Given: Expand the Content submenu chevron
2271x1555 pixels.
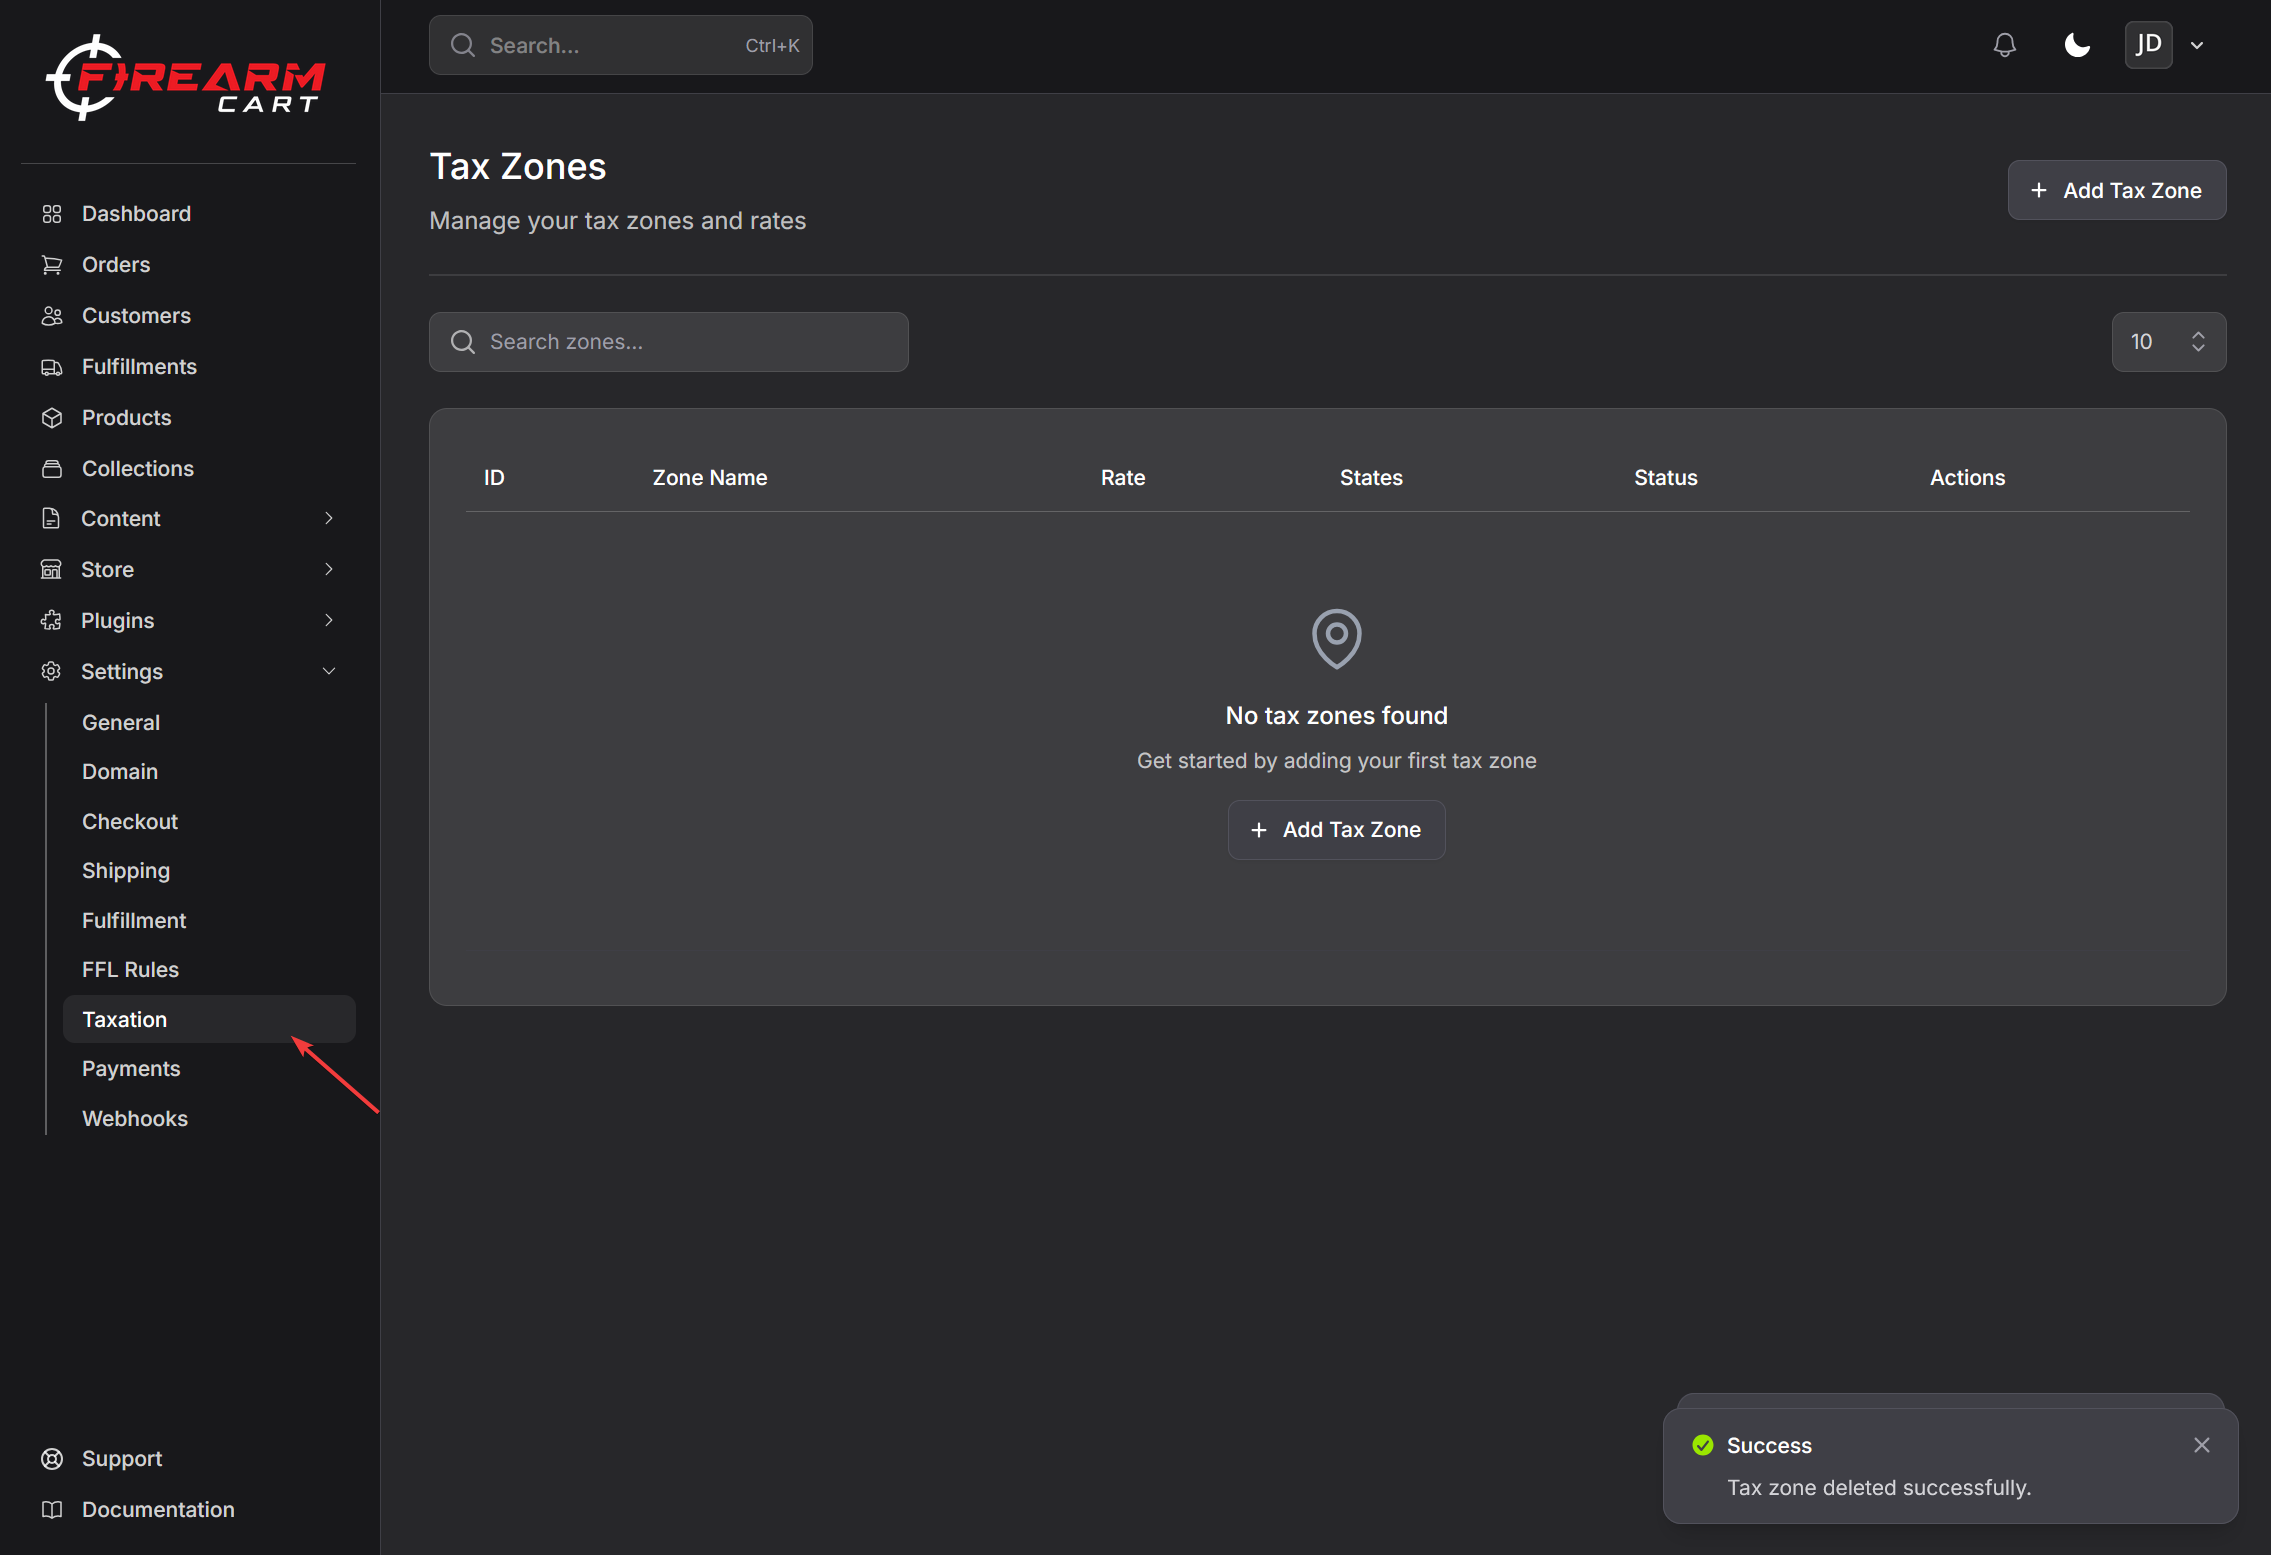Looking at the screenshot, I should 329,518.
